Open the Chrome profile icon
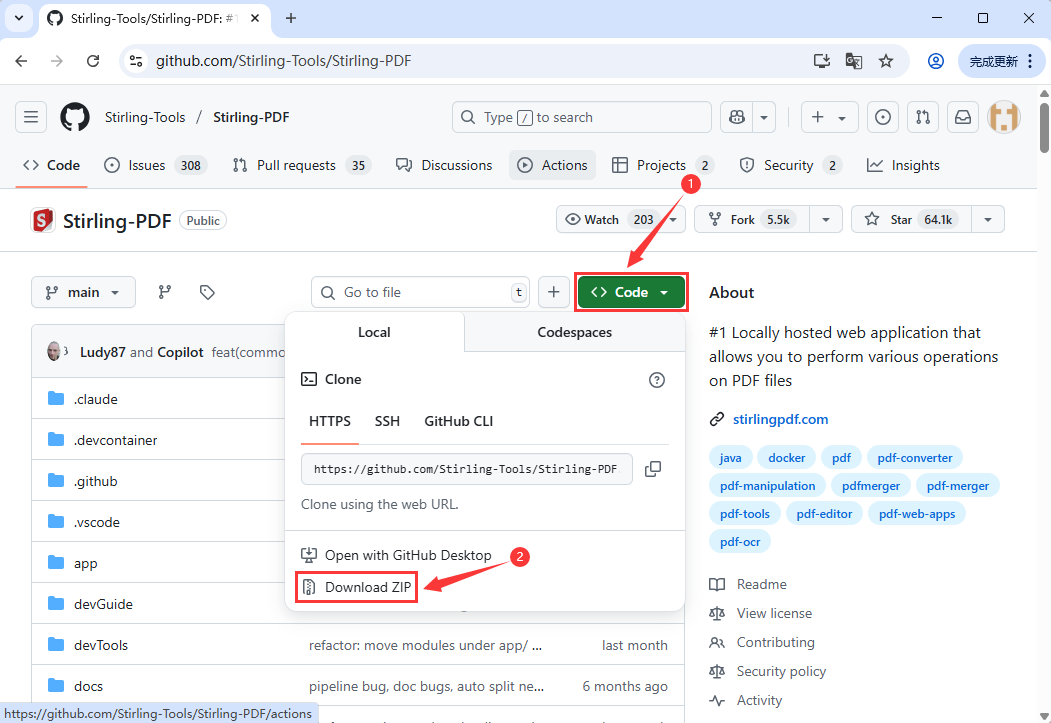Viewport: 1051px width, 723px height. point(936,61)
